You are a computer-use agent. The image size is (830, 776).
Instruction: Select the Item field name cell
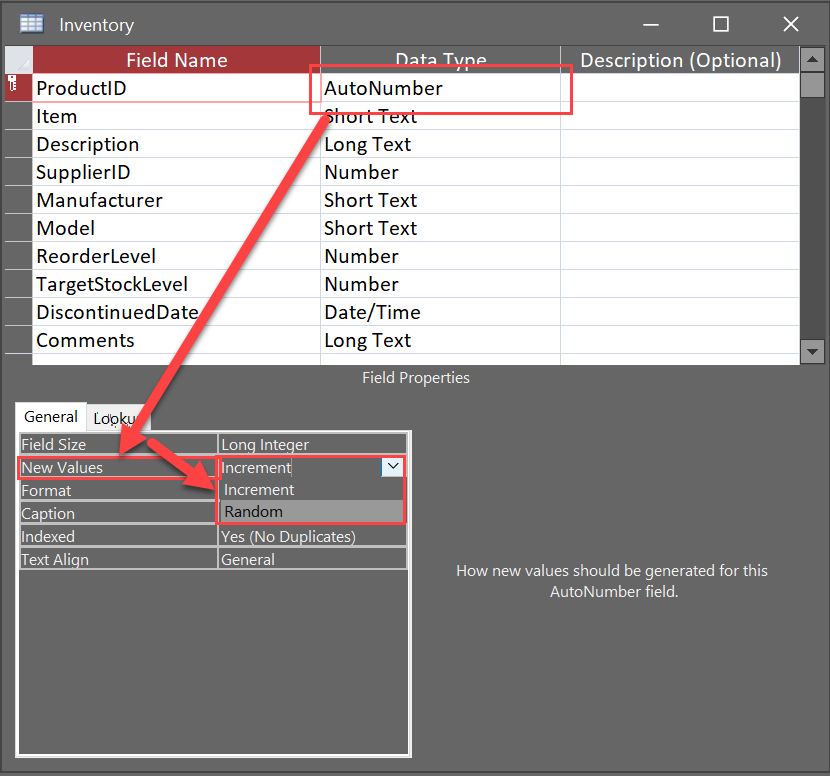176,116
